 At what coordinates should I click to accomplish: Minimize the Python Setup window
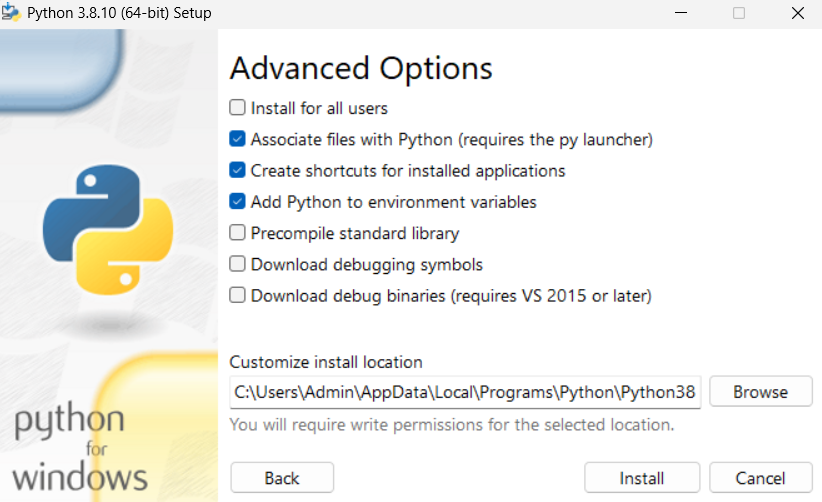(x=681, y=13)
